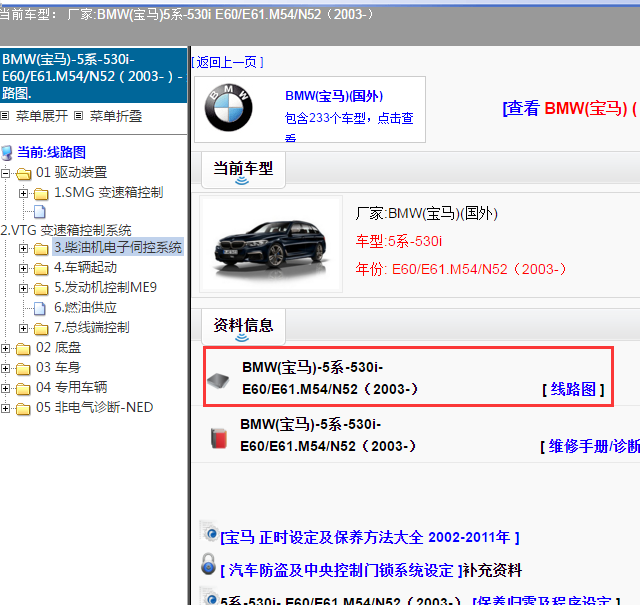
Task: Click the BMW roundel logo
Action: coord(228,108)
